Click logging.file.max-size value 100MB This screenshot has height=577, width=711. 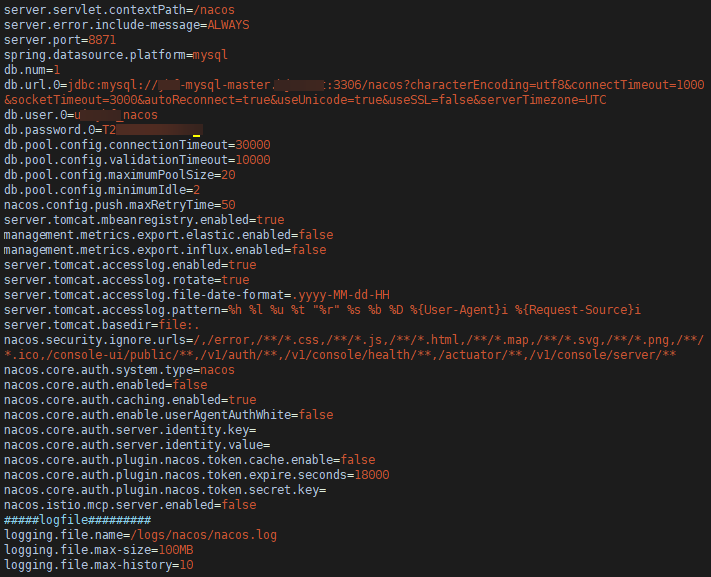click(175, 549)
